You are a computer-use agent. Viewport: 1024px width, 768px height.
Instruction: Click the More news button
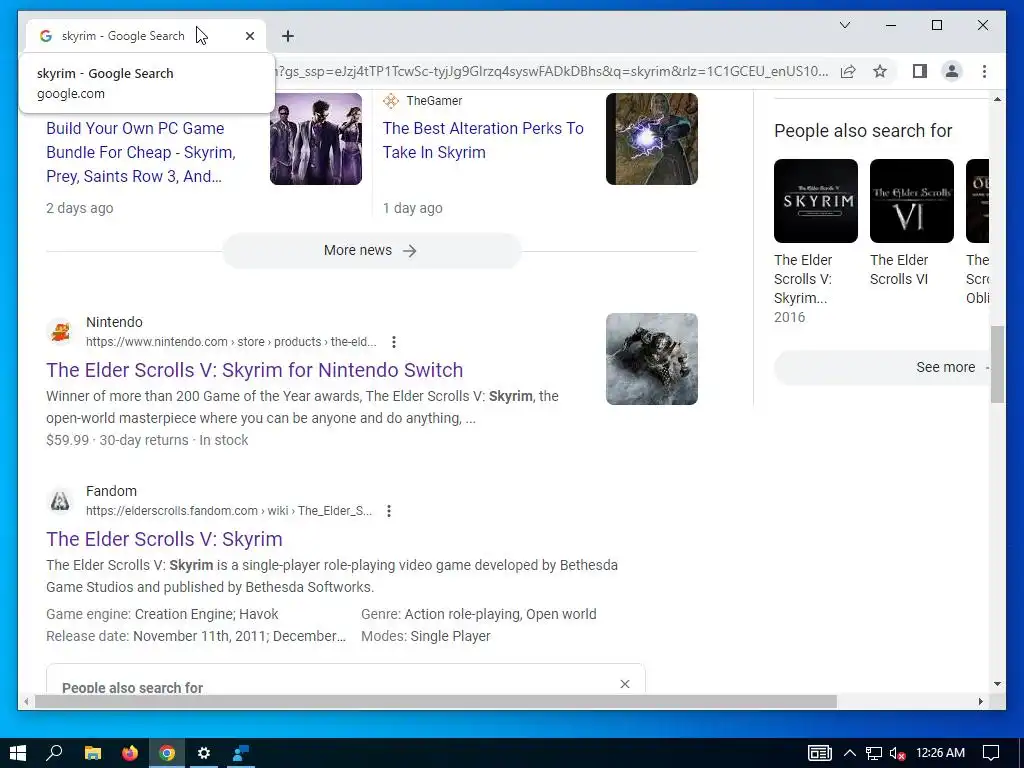pos(372,250)
